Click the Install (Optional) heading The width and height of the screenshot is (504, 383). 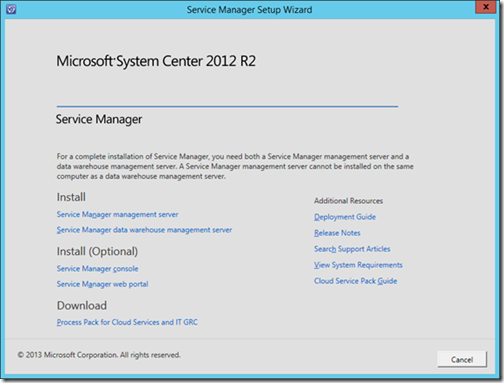(97, 251)
